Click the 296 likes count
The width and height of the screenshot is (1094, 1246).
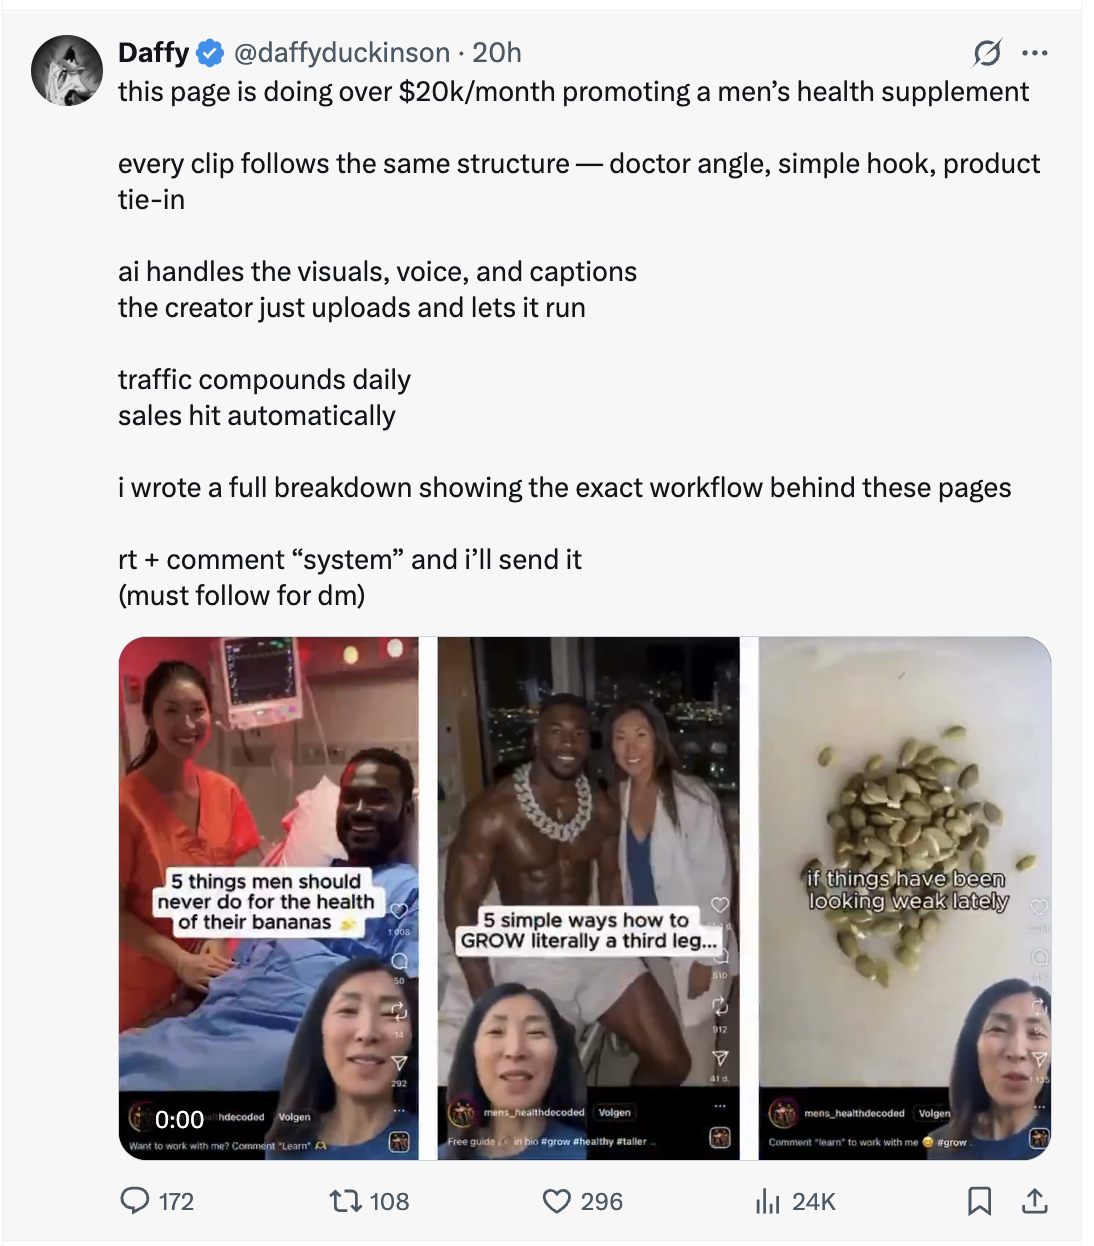click(x=602, y=1201)
